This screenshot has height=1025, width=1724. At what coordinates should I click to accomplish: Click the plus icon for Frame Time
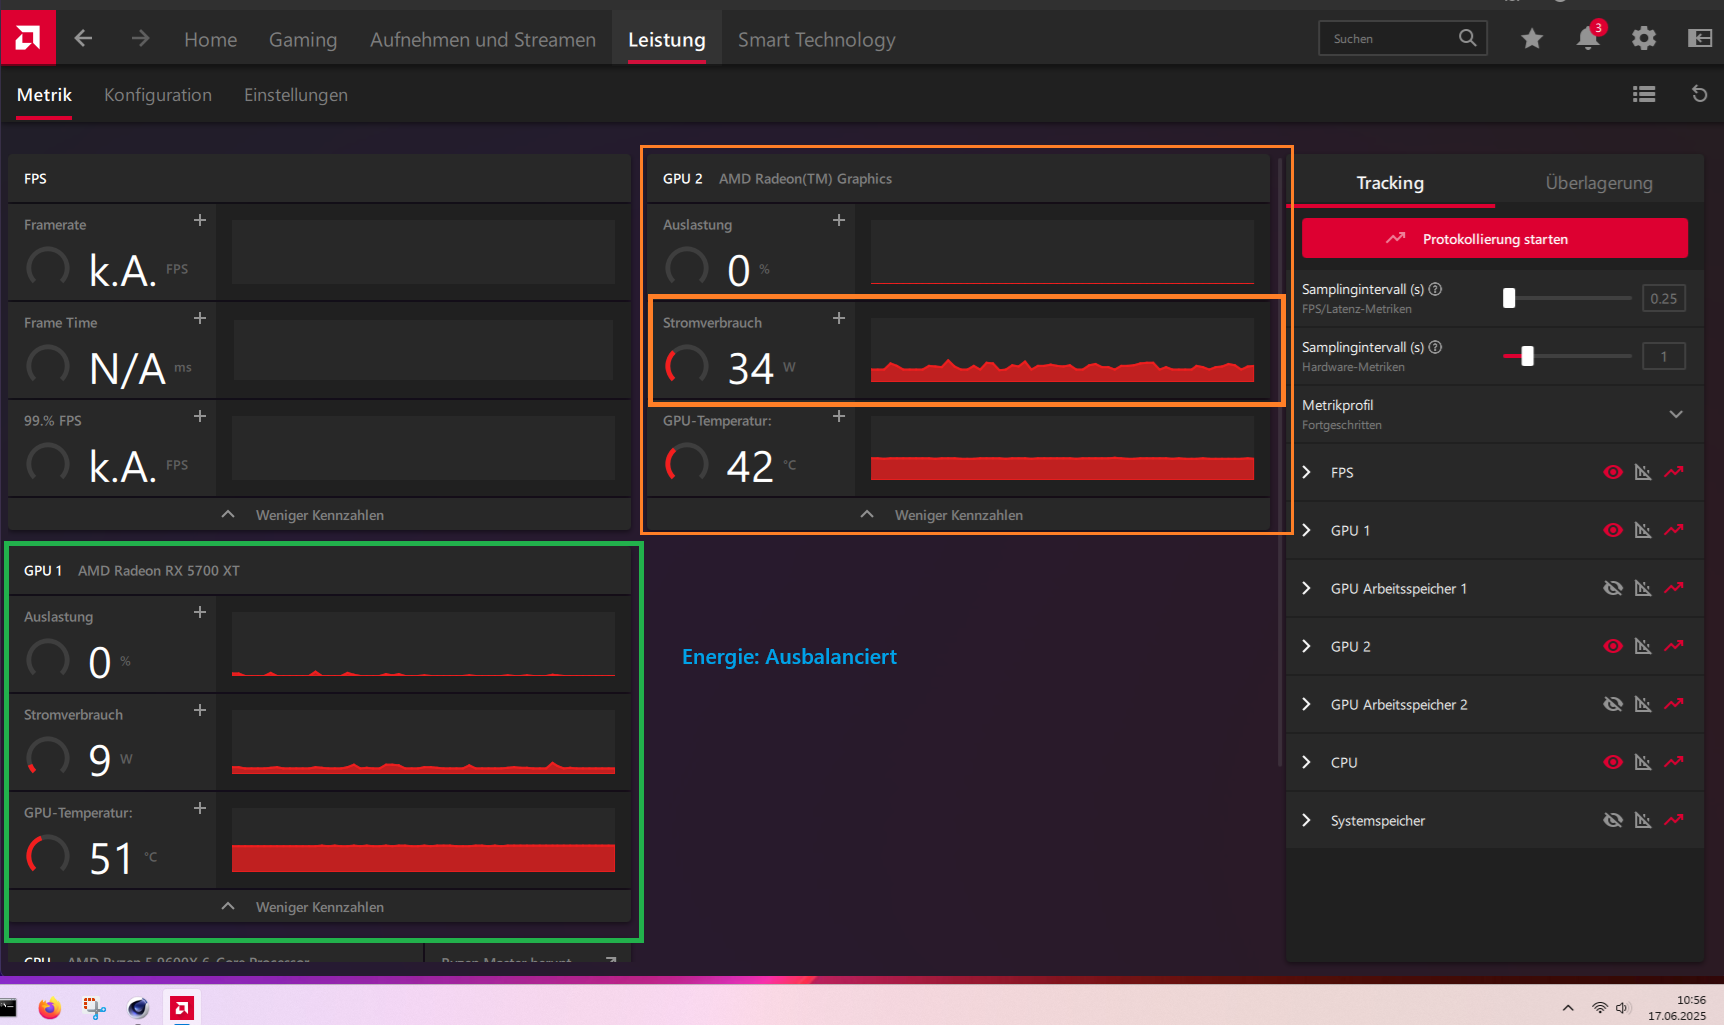[x=200, y=318]
